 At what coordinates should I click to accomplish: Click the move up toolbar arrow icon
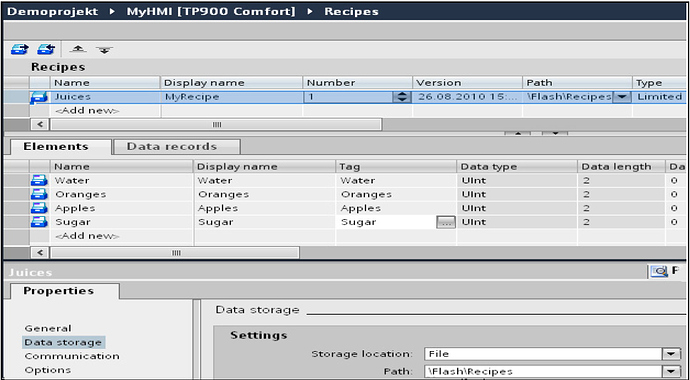point(78,50)
